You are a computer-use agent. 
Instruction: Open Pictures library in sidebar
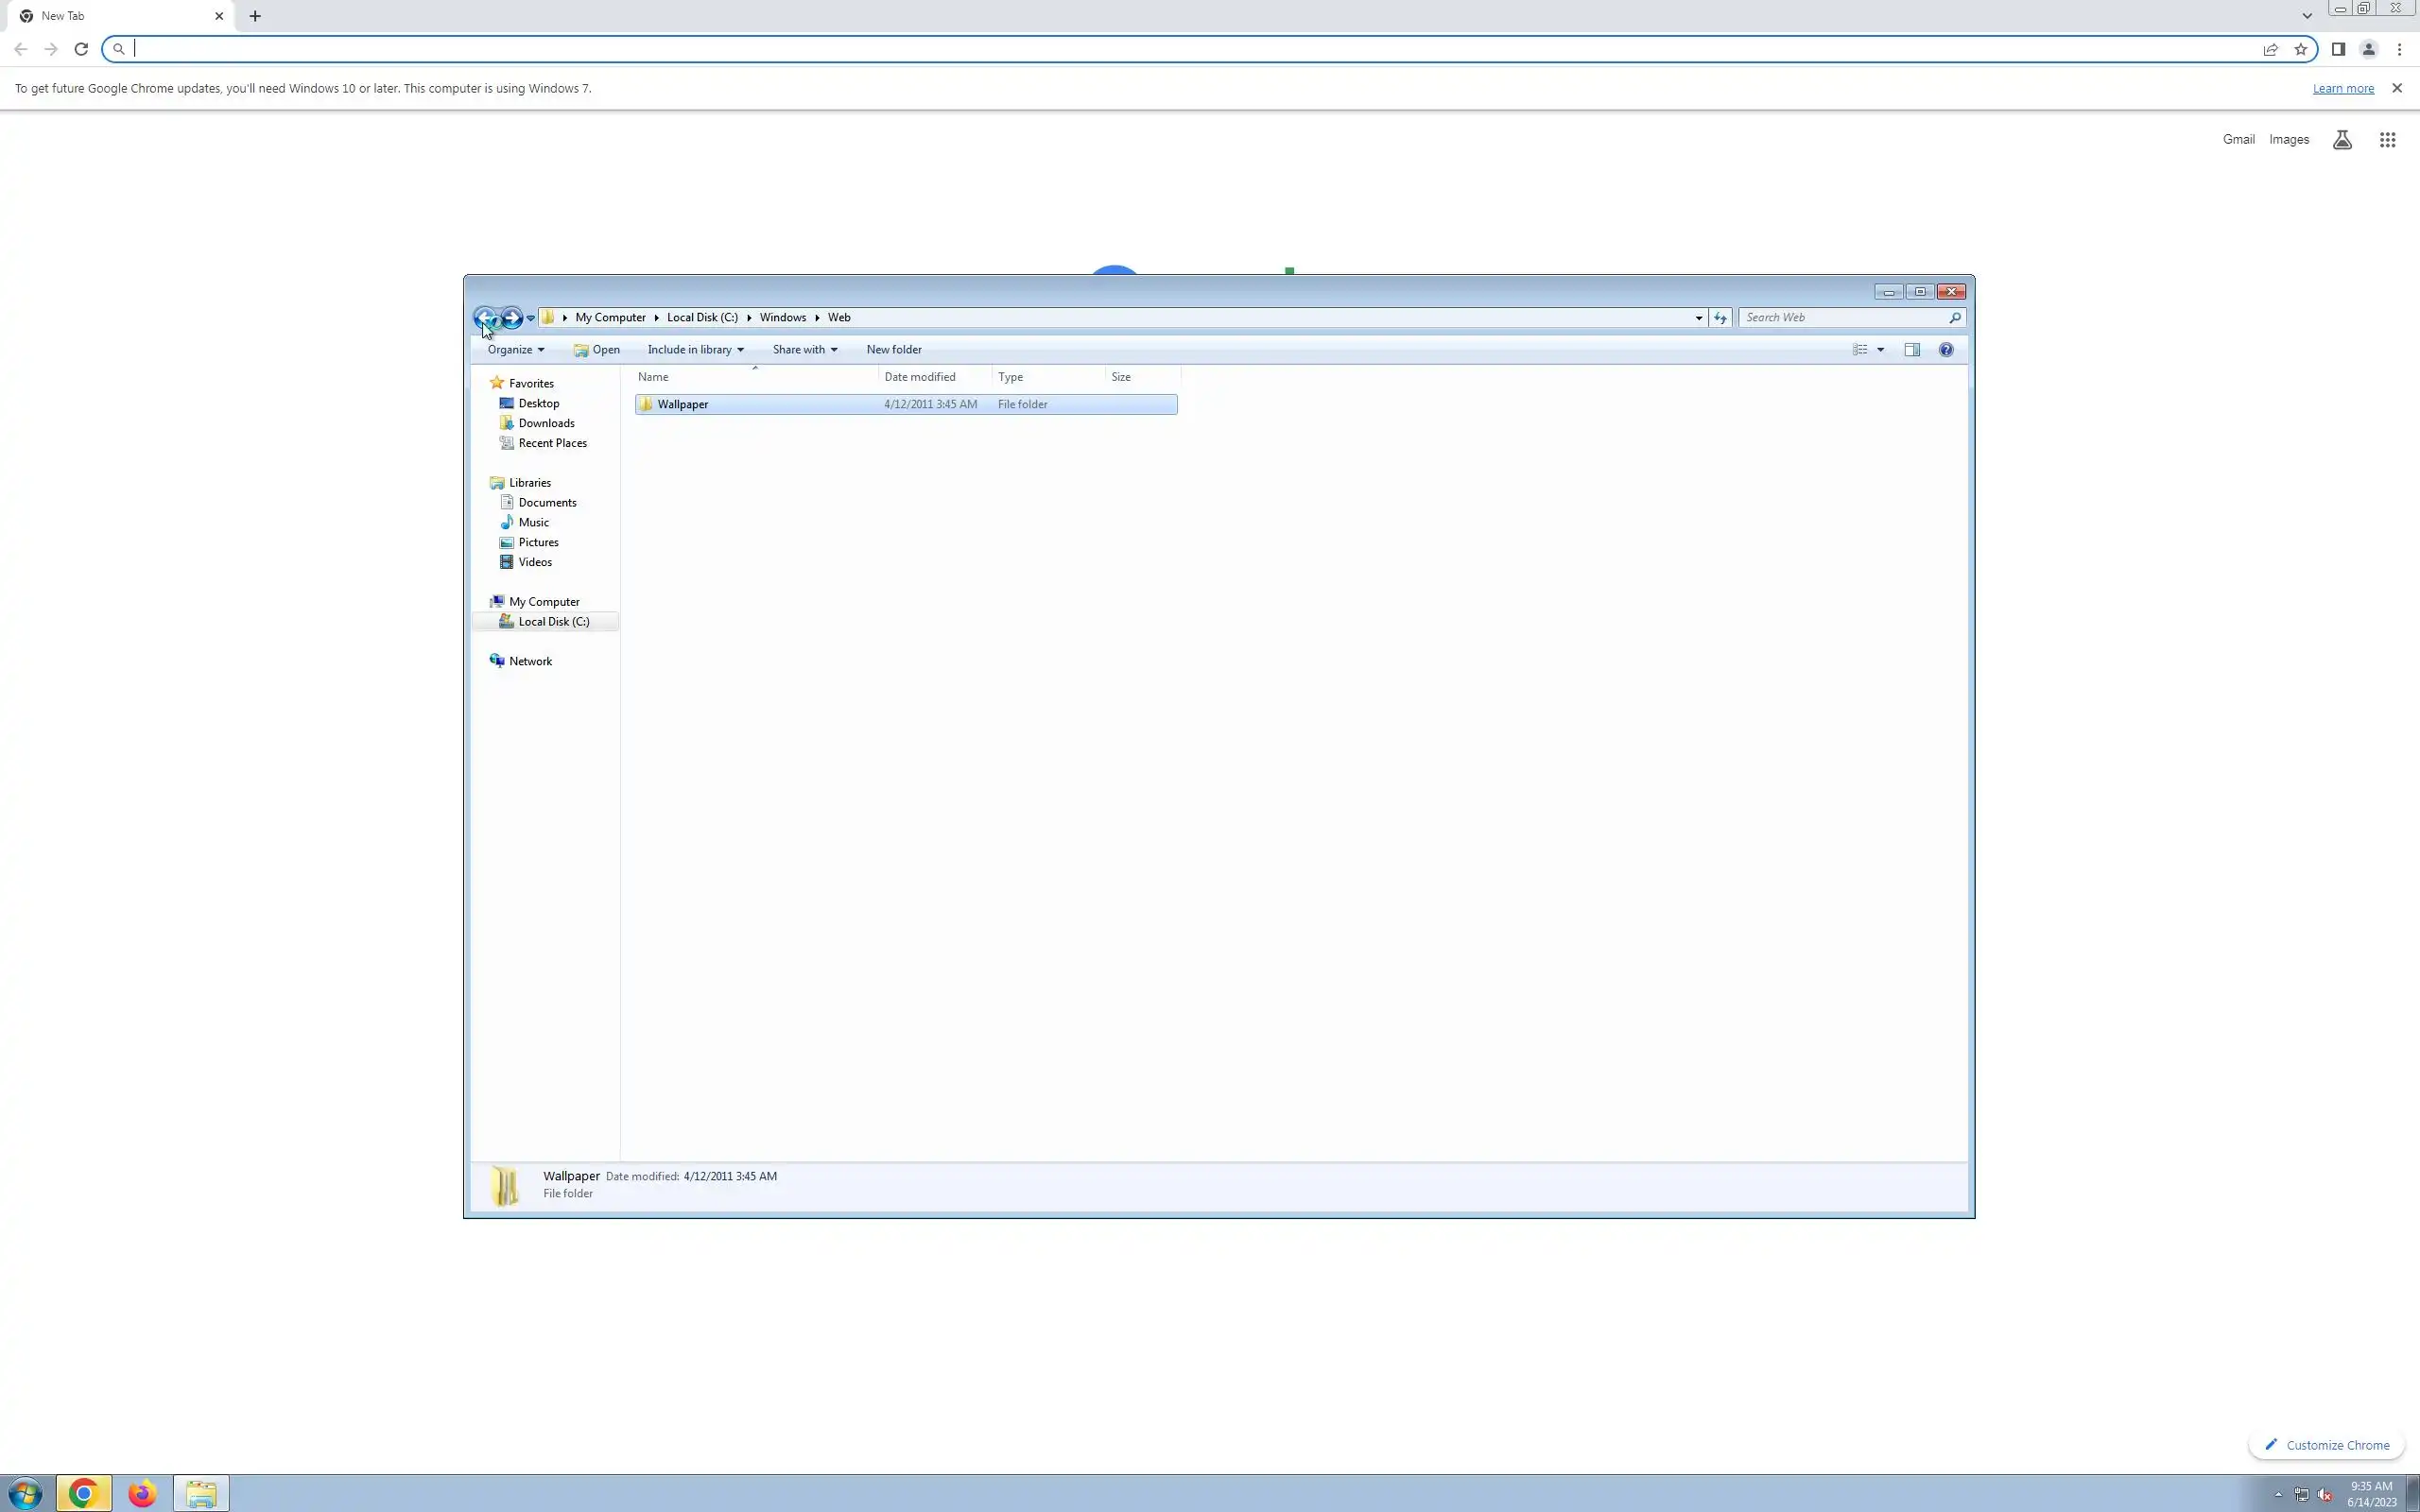point(538,542)
